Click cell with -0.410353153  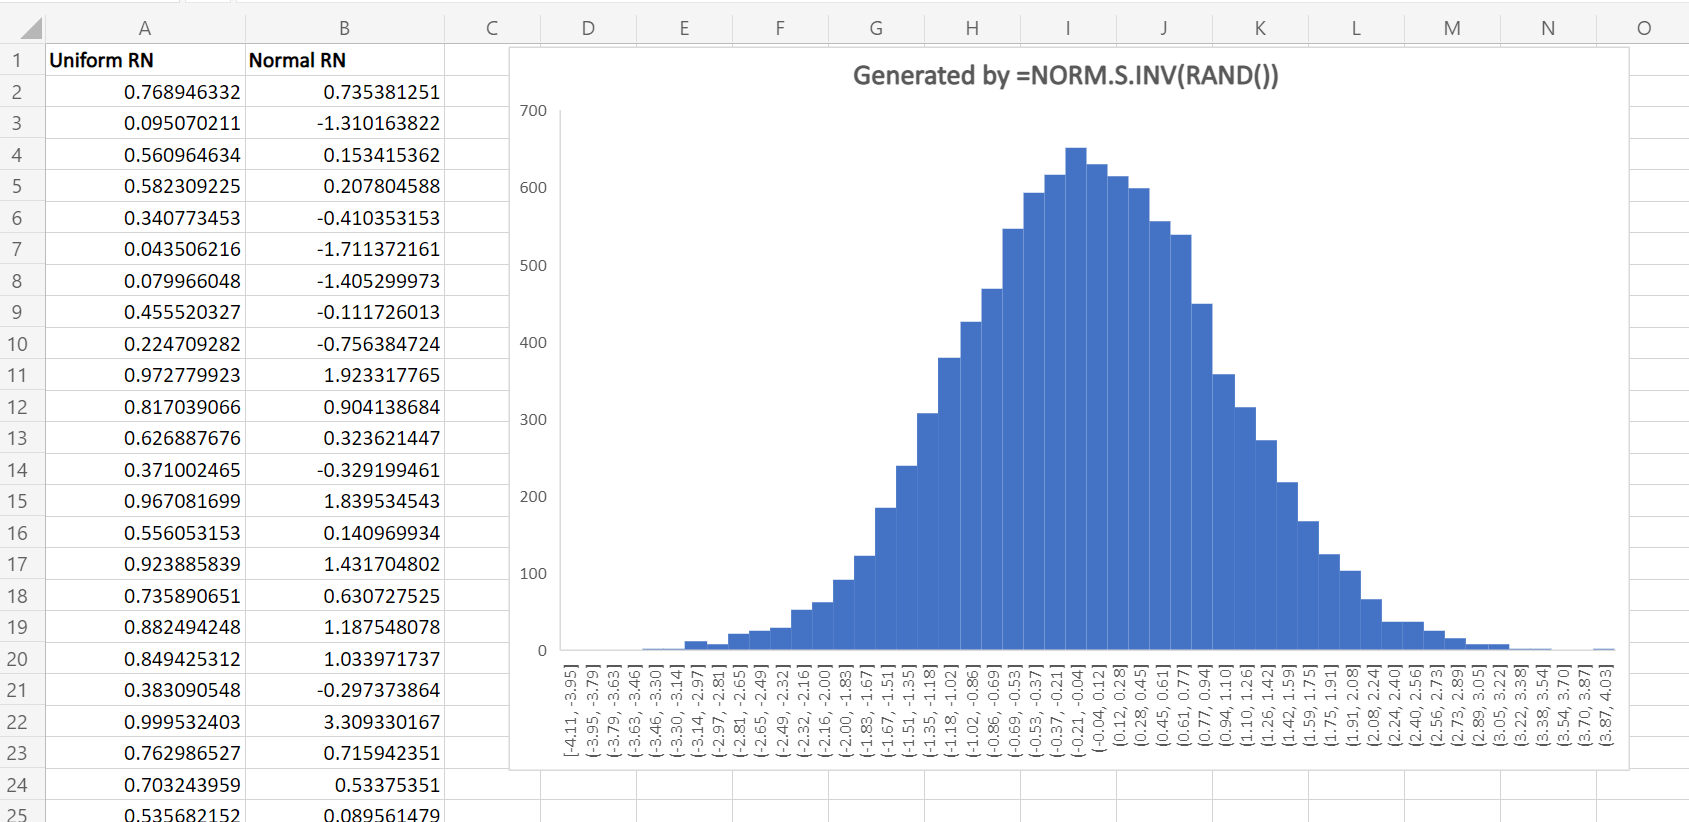click(x=344, y=218)
